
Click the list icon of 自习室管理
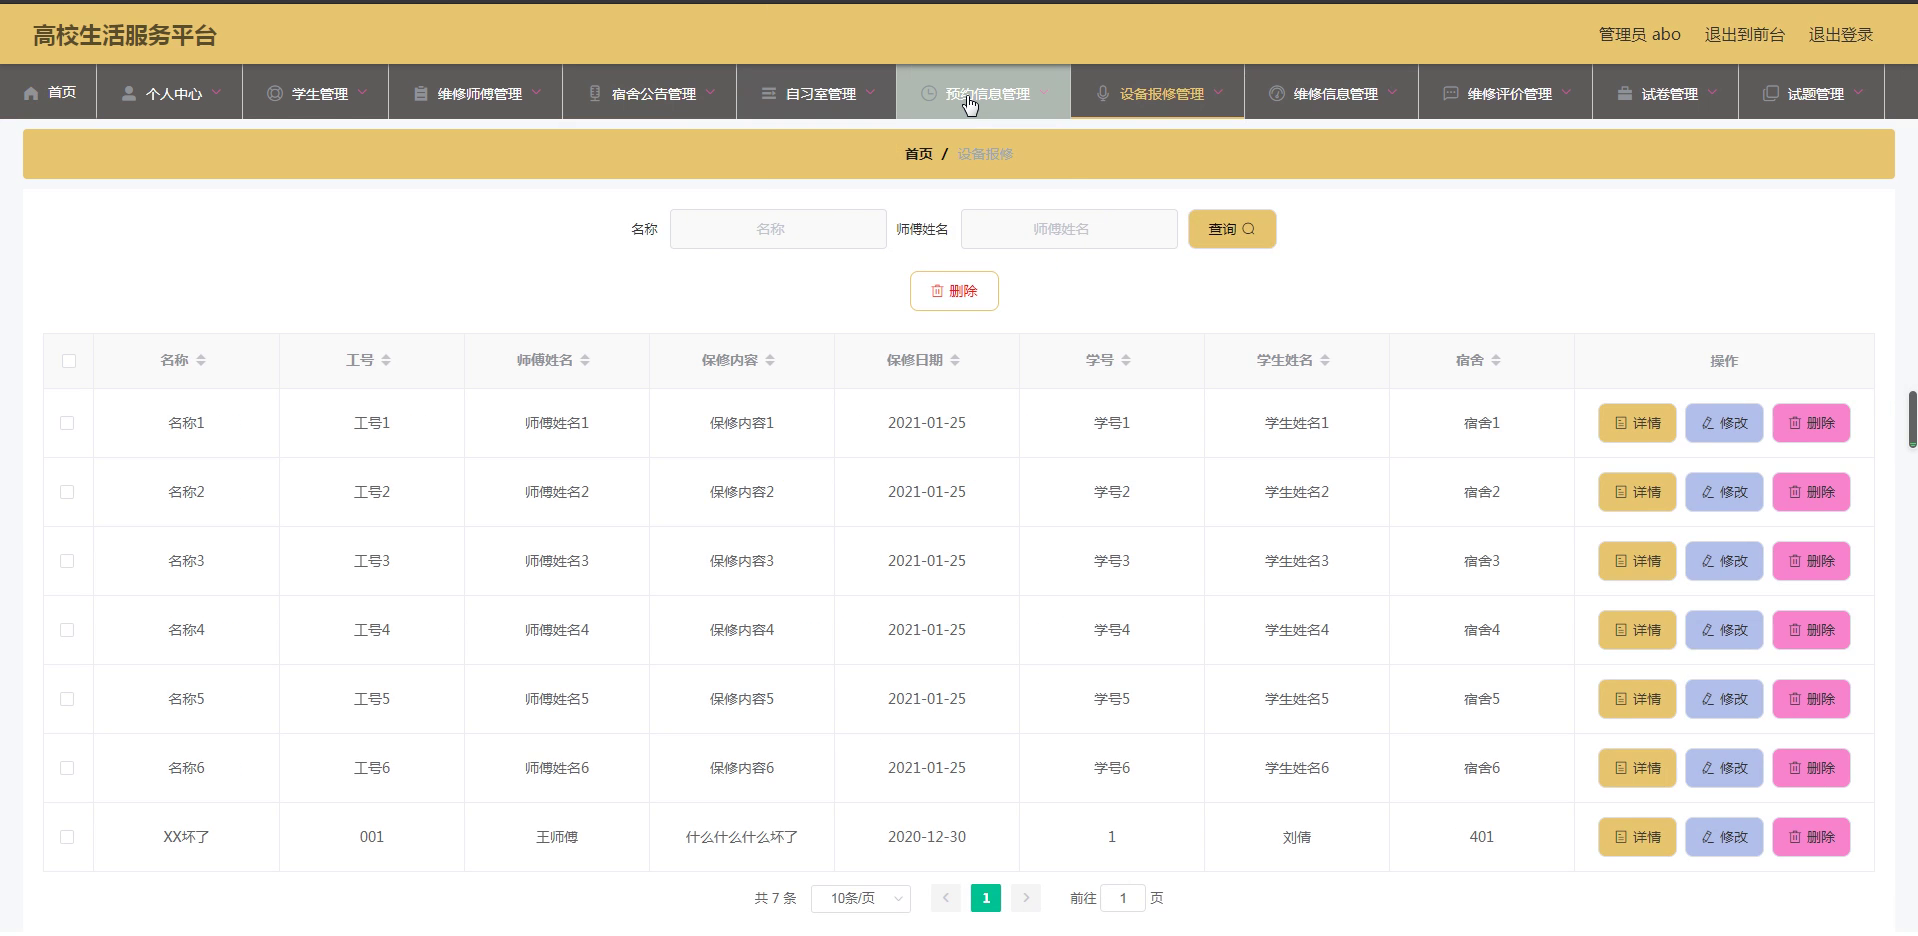click(769, 93)
